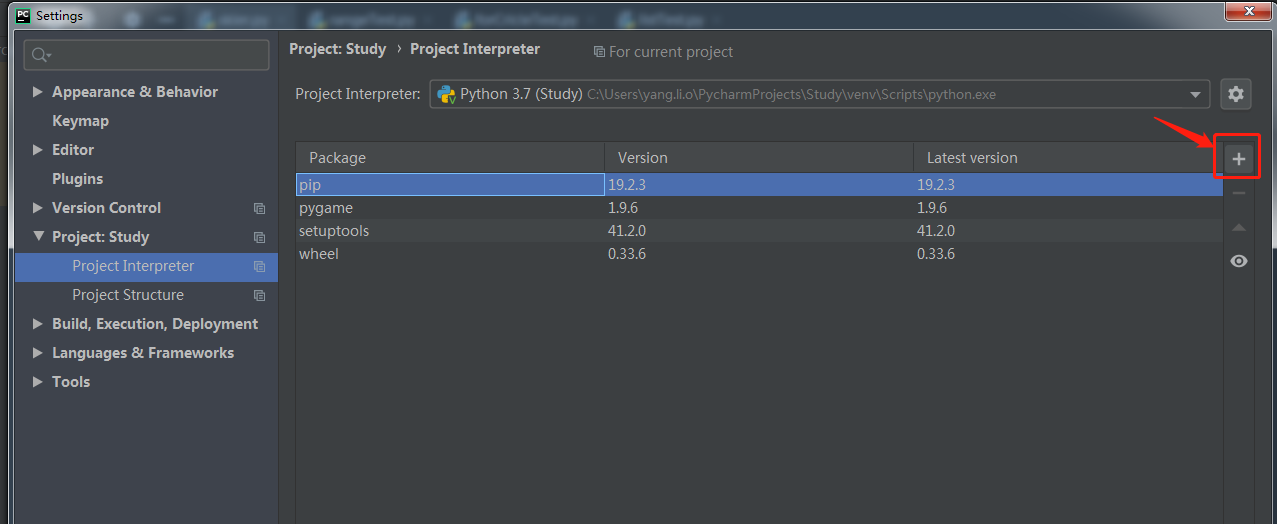This screenshot has width=1277, height=524.
Task: Expand the Editor section
Action: point(38,149)
